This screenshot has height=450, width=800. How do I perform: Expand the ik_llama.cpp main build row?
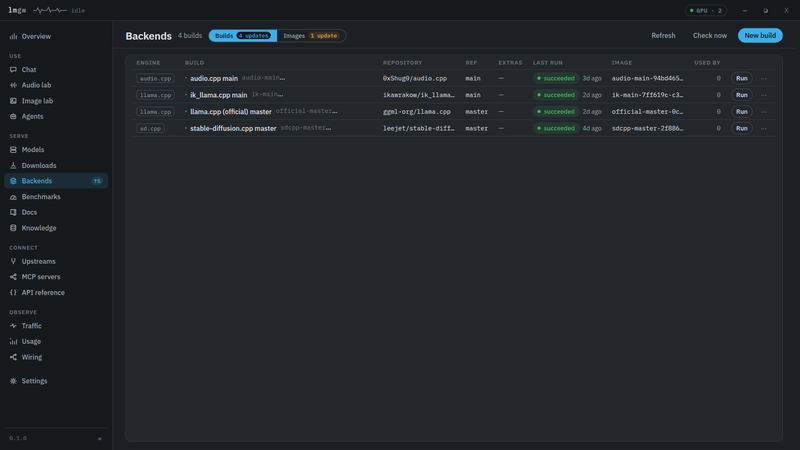186,95
